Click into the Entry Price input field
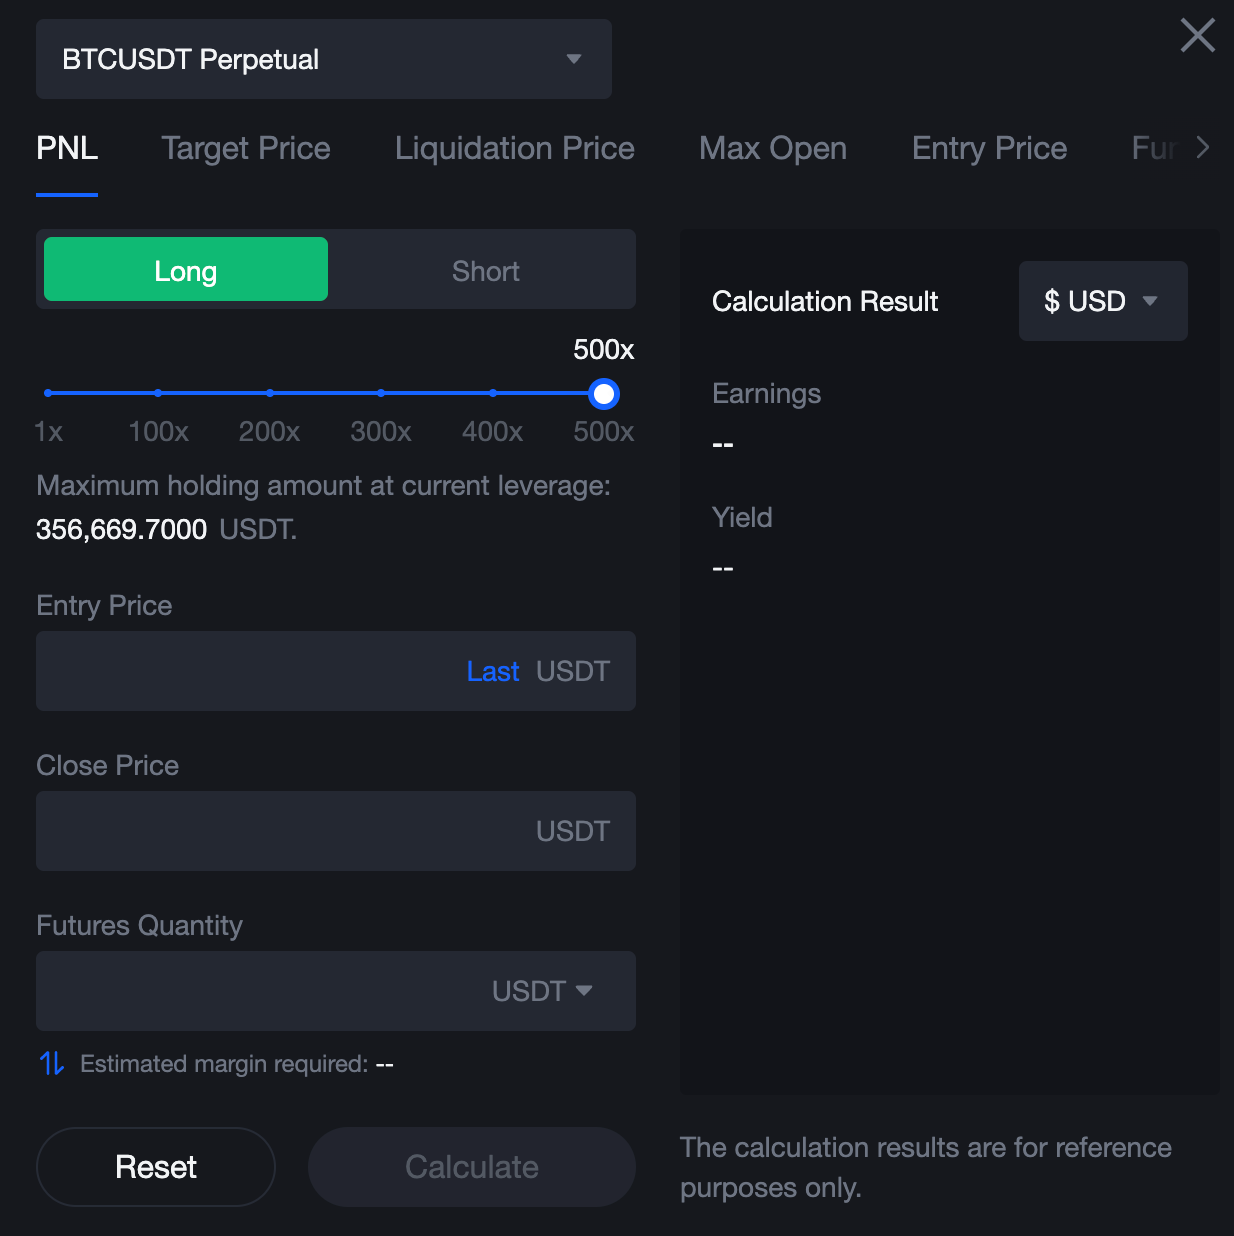Viewport: 1234px width, 1236px height. tap(250, 671)
